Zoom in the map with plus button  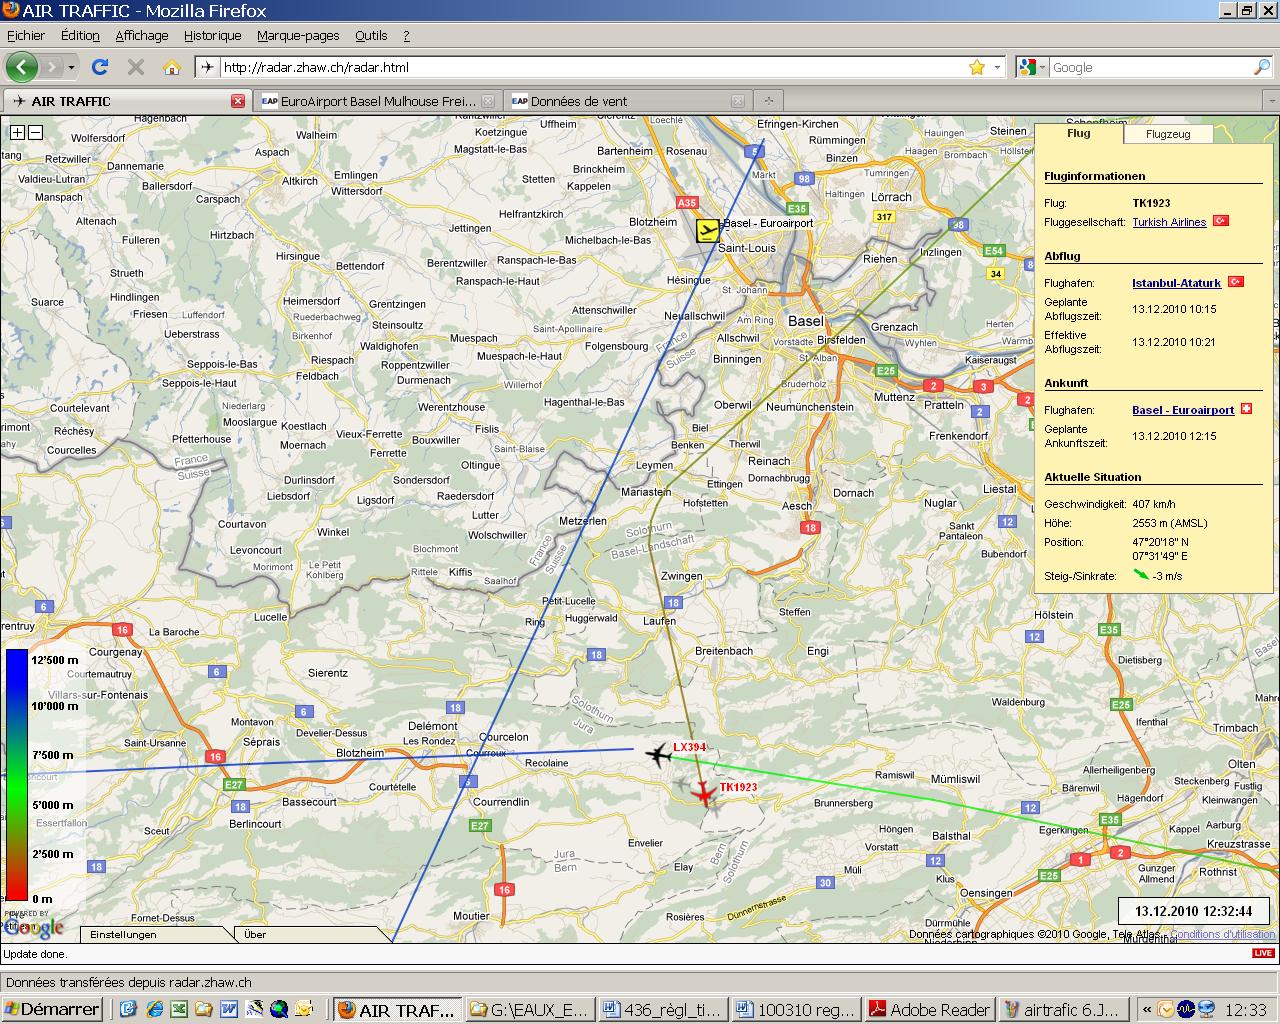coord(18,132)
